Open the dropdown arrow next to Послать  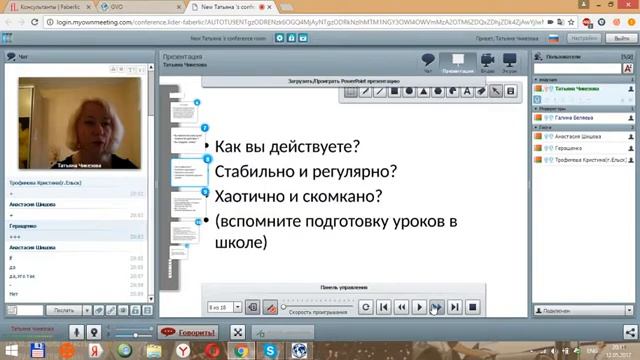[87, 310]
